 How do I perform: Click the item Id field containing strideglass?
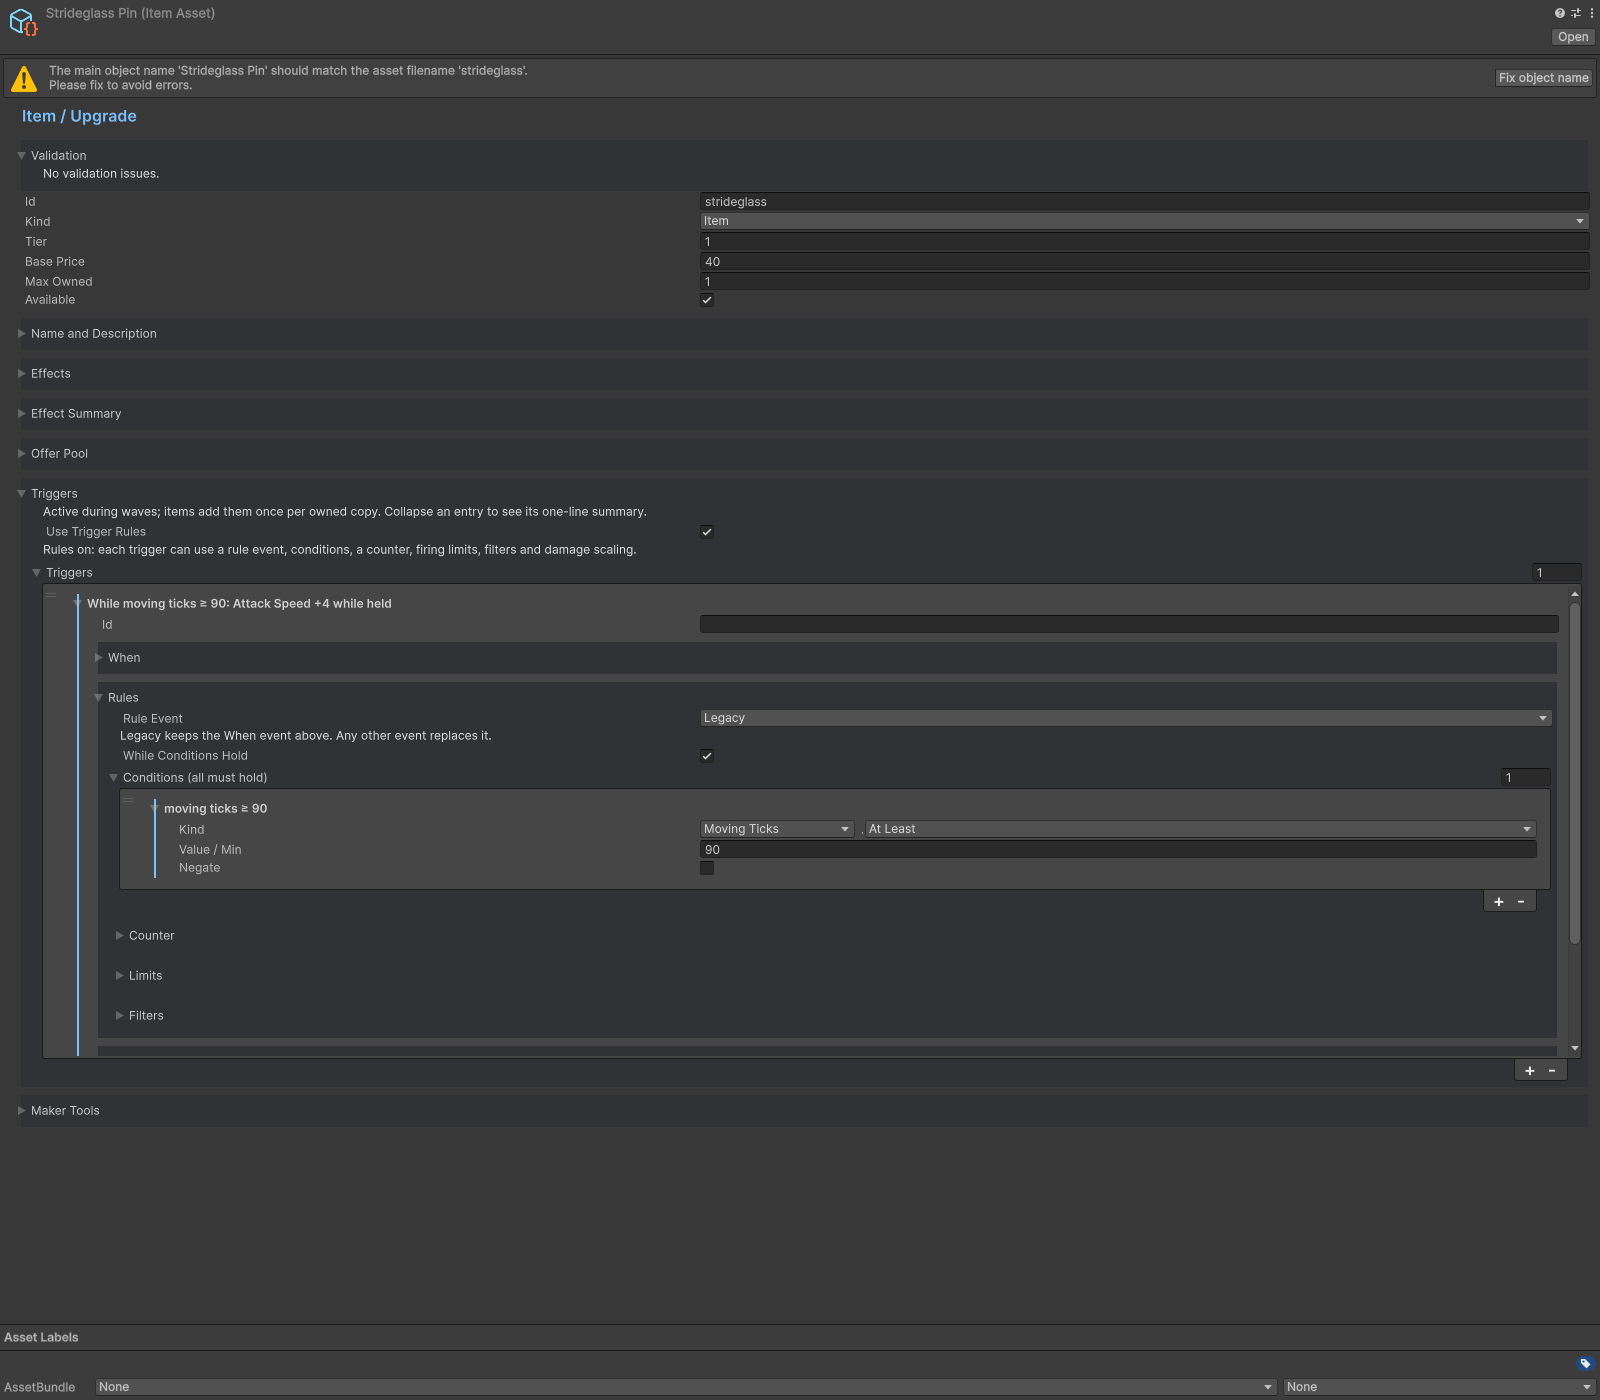(x=1144, y=202)
